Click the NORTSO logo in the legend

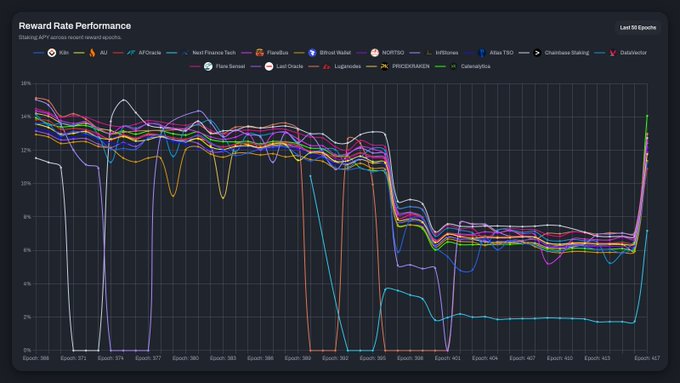click(375, 53)
